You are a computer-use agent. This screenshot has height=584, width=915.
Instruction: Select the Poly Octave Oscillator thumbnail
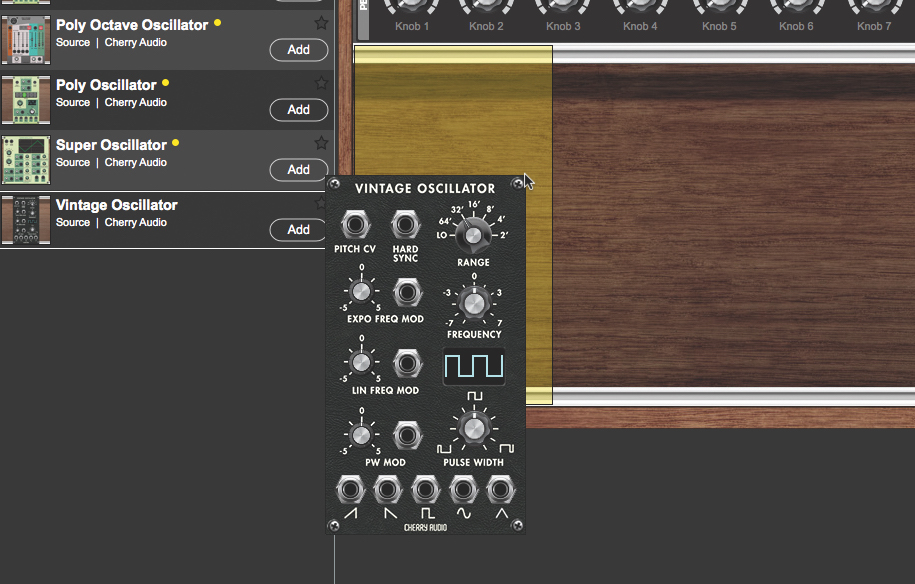click(x=26, y=40)
